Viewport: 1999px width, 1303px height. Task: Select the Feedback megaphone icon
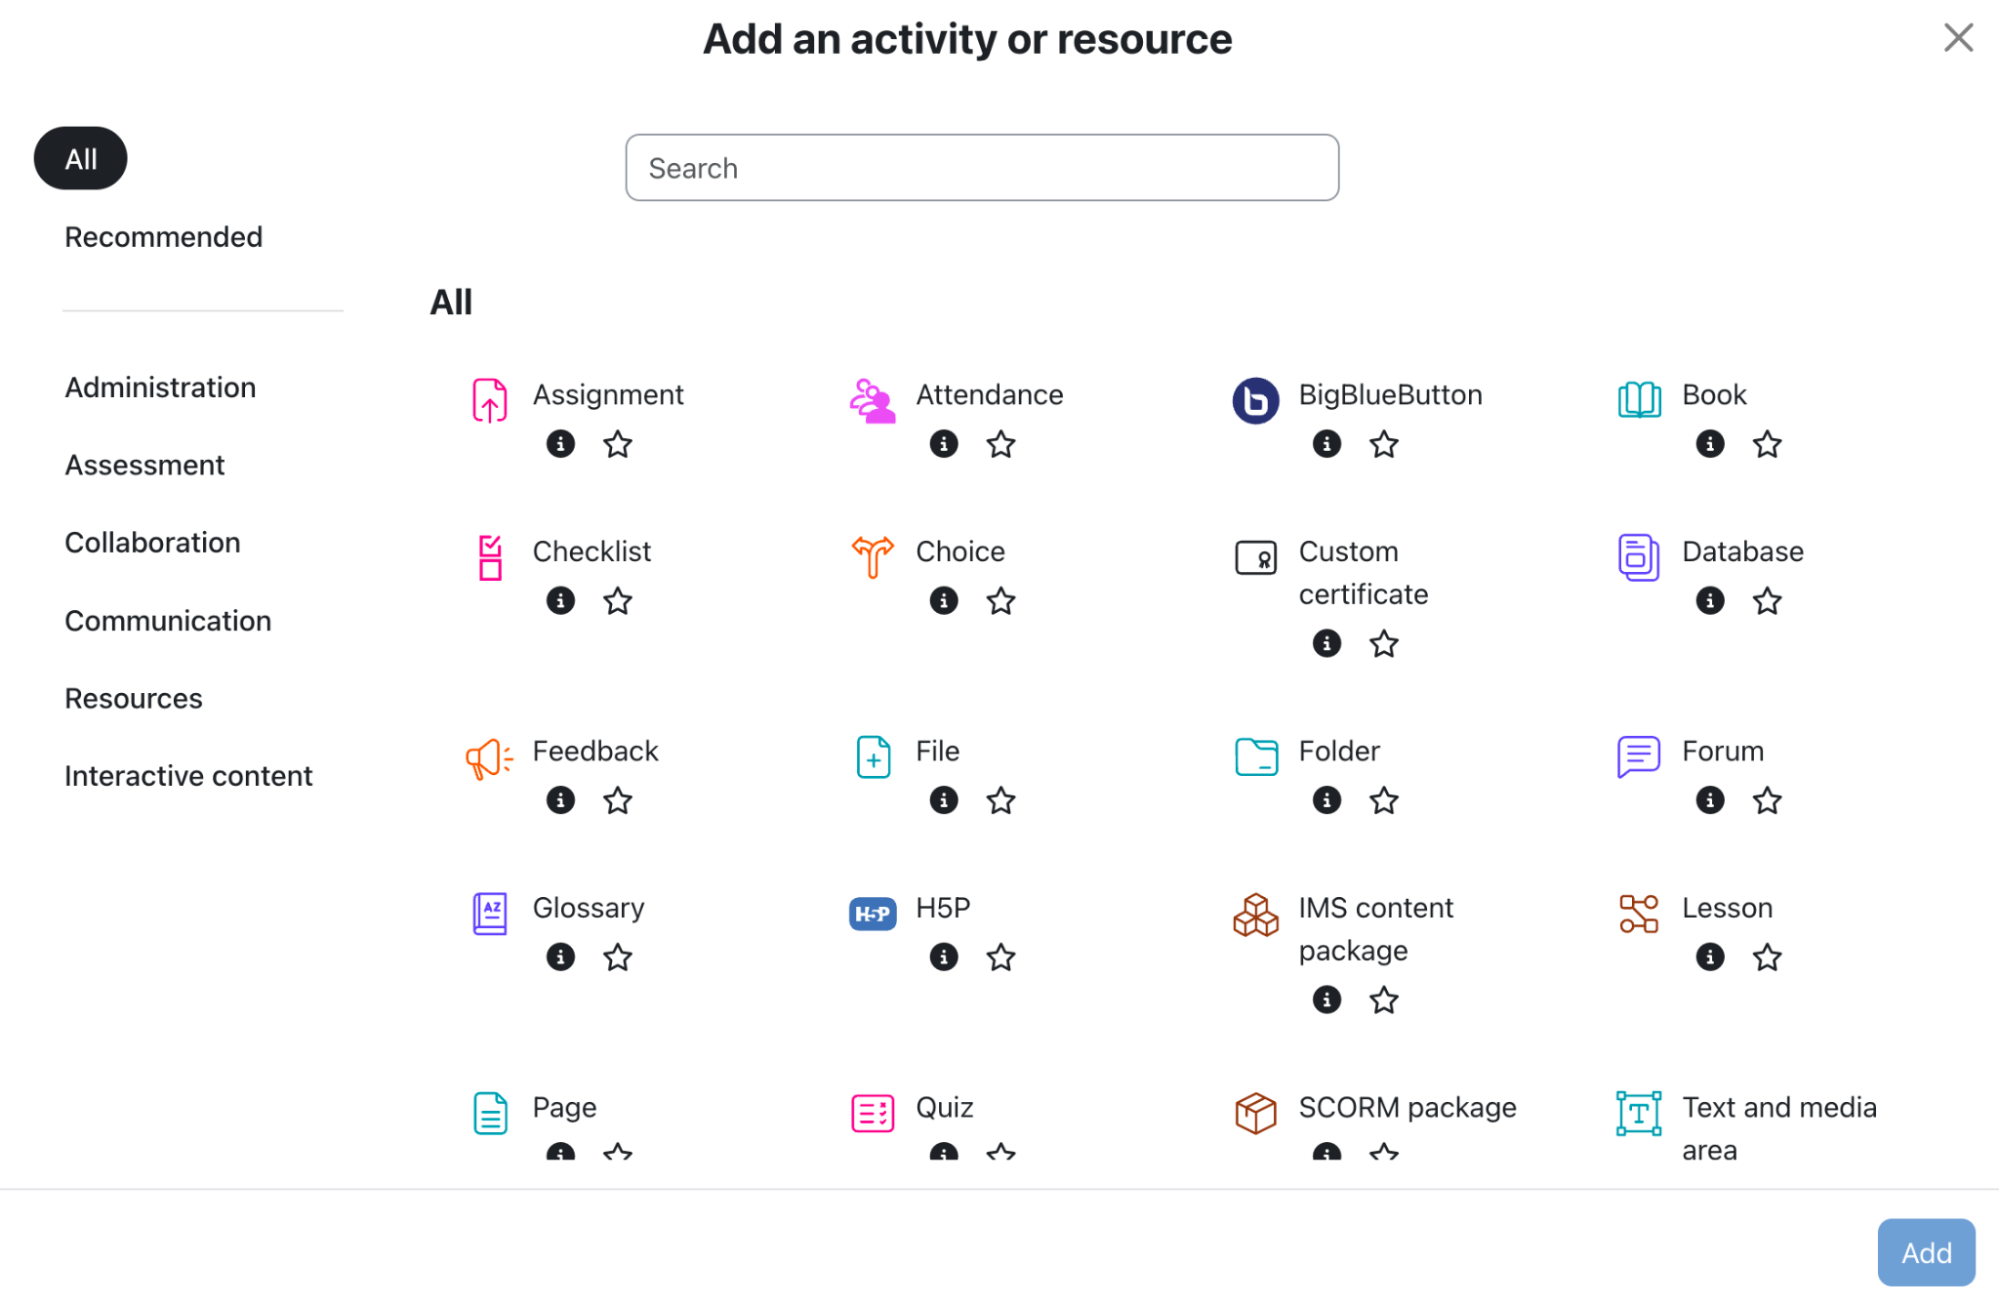pyautogui.click(x=489, y=759)
